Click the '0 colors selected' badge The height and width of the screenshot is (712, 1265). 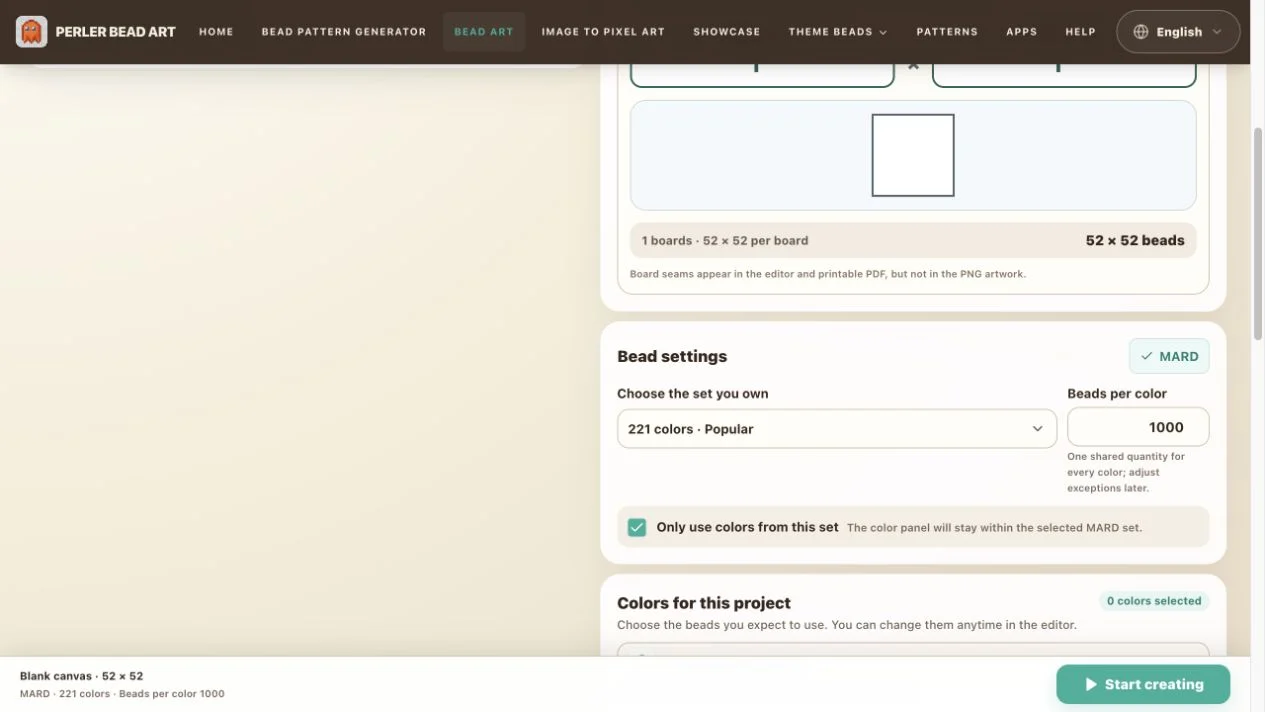click(1154, 601)
